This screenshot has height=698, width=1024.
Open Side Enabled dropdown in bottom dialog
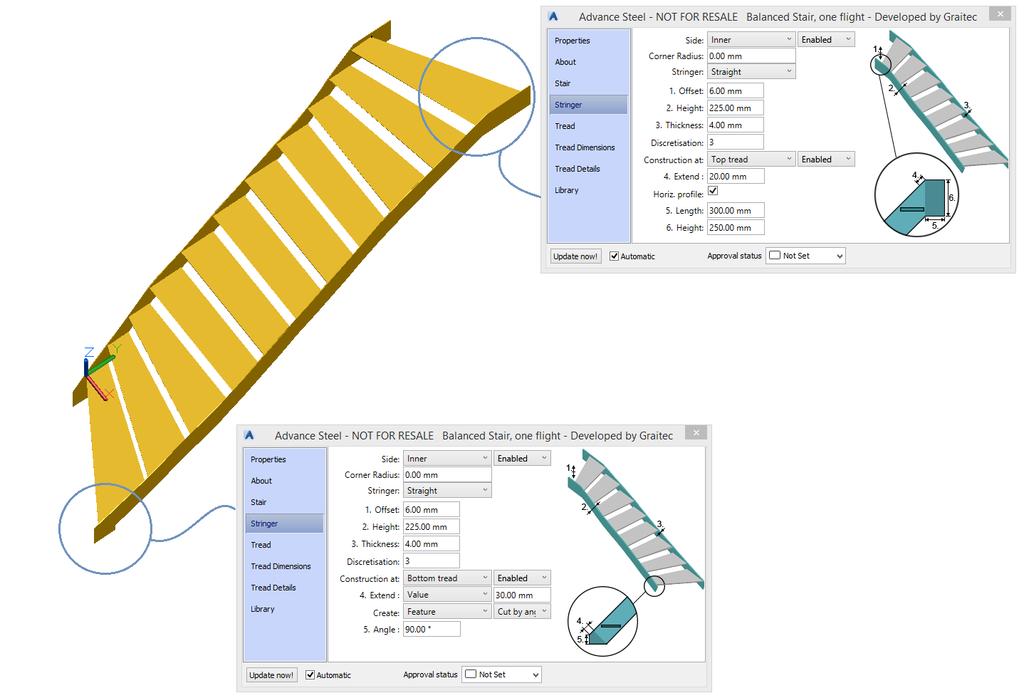[522, 459]
